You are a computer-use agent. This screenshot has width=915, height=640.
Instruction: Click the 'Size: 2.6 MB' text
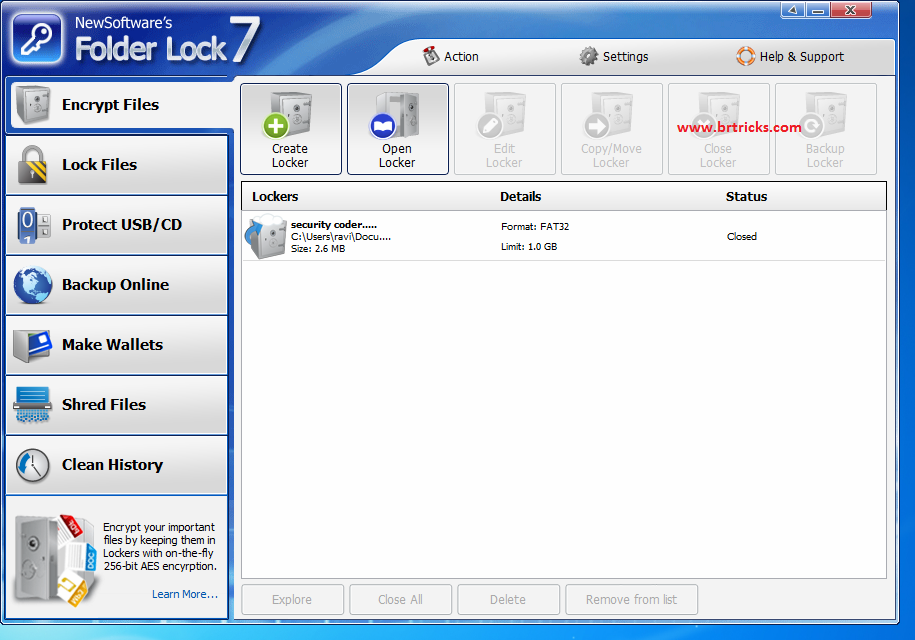pos(318,249)
